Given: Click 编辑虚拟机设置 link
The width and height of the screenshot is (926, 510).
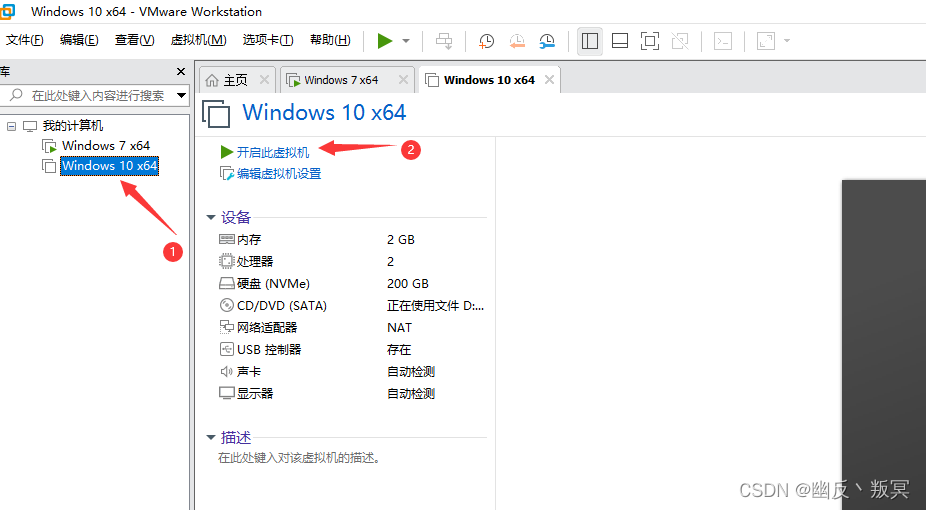Looking at the screenshot, I should [279, 174].
